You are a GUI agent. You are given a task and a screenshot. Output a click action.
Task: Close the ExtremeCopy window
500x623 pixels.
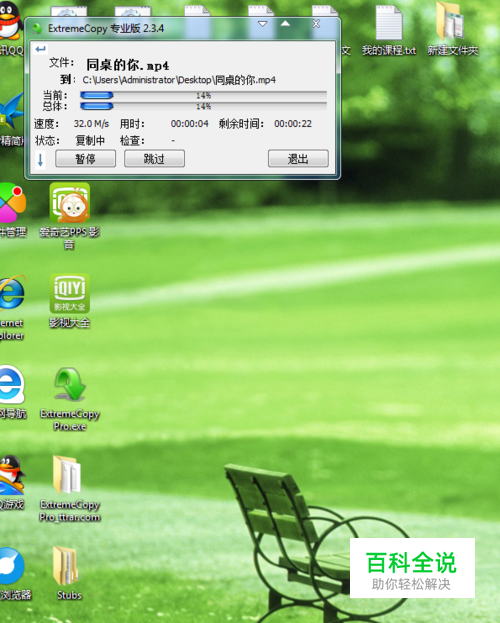[x=316, y=24]
